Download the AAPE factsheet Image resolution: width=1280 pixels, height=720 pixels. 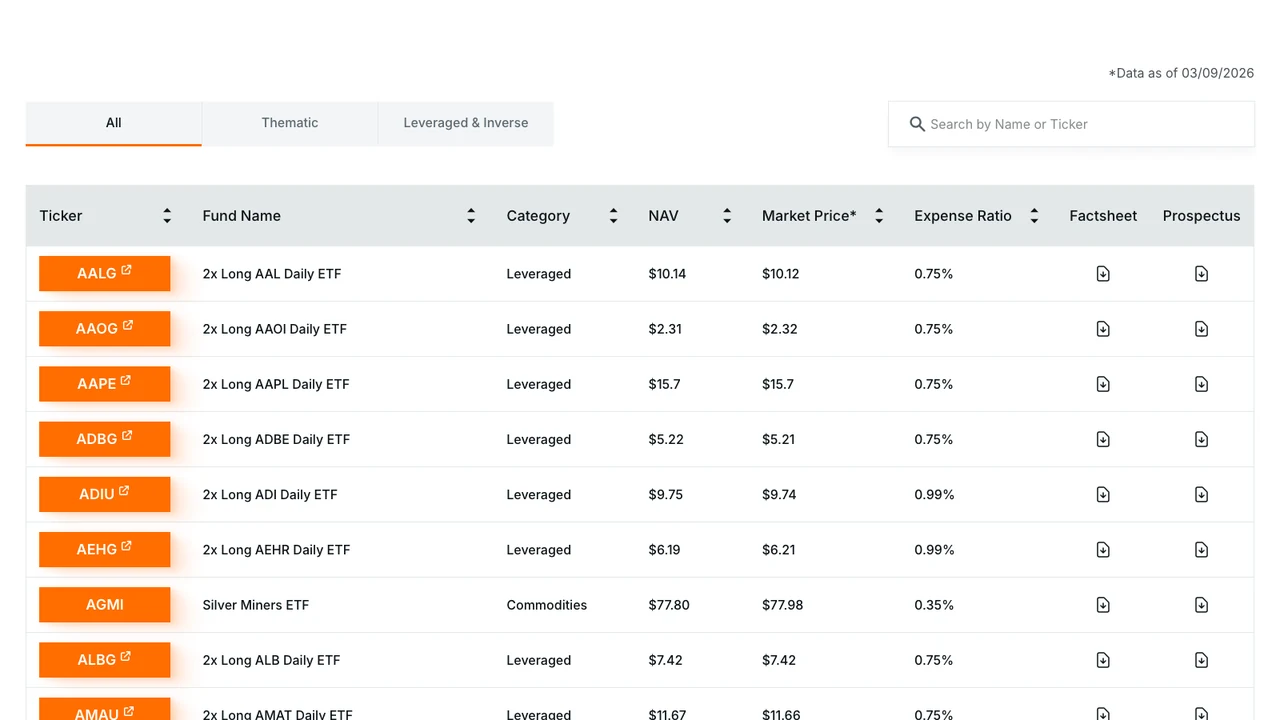coord(1103,384)
